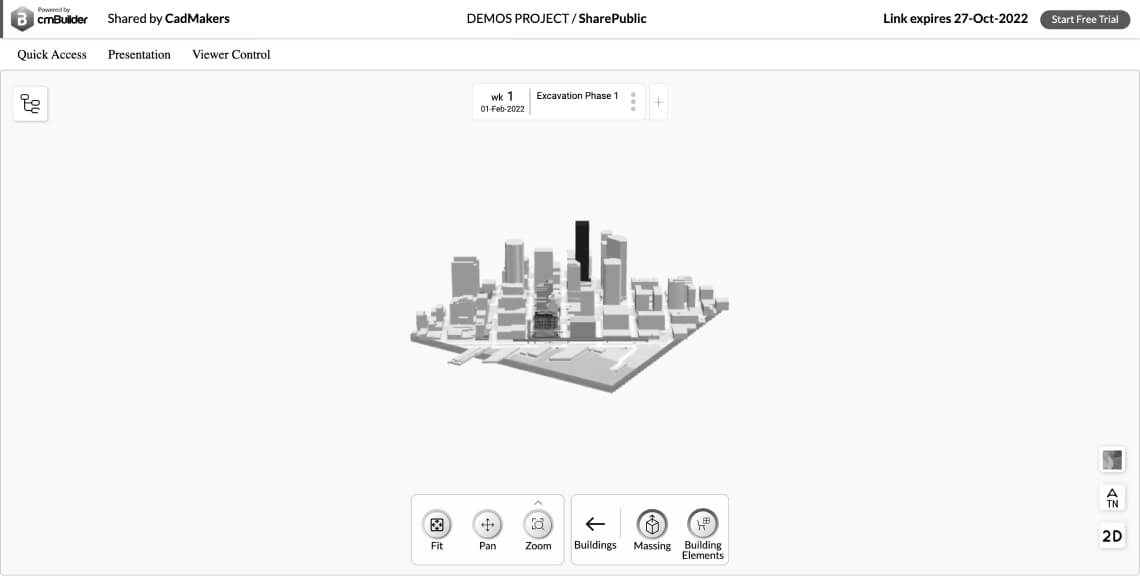Click the Shared by CadMakers link
The height and width of the screenshot is (576, 1140).
[x=168, y=18]
